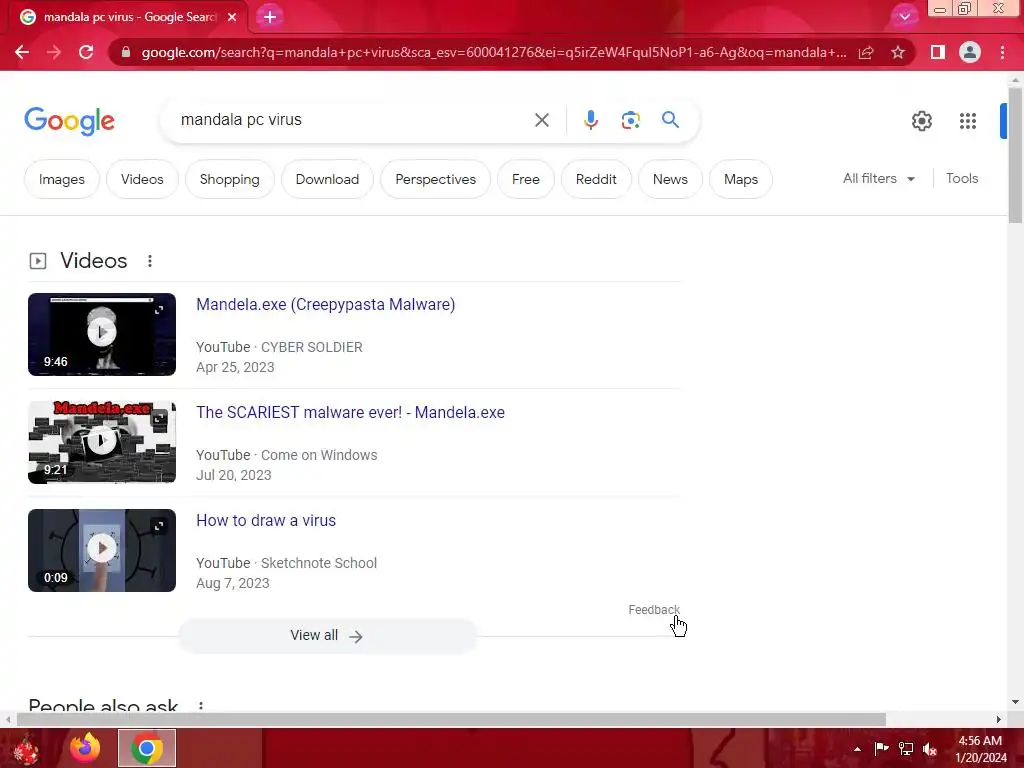This screenshot has height=768, width=1024.
Task: Click the vertical scrollbar thumb
Action: 1016,155
